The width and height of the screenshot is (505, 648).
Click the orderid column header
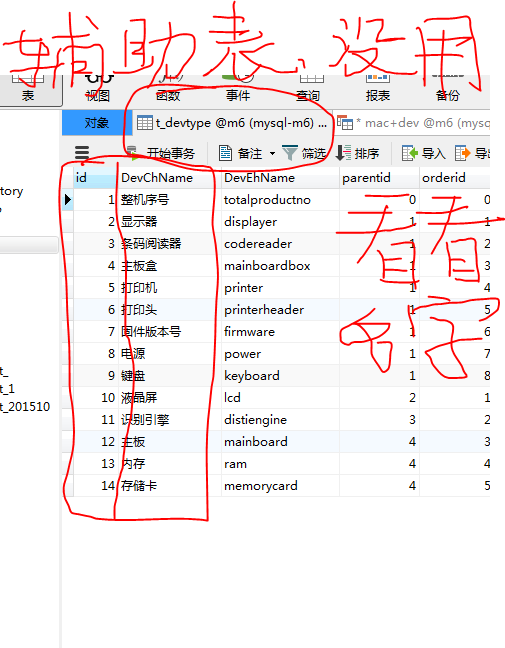[x=455, y=178]
